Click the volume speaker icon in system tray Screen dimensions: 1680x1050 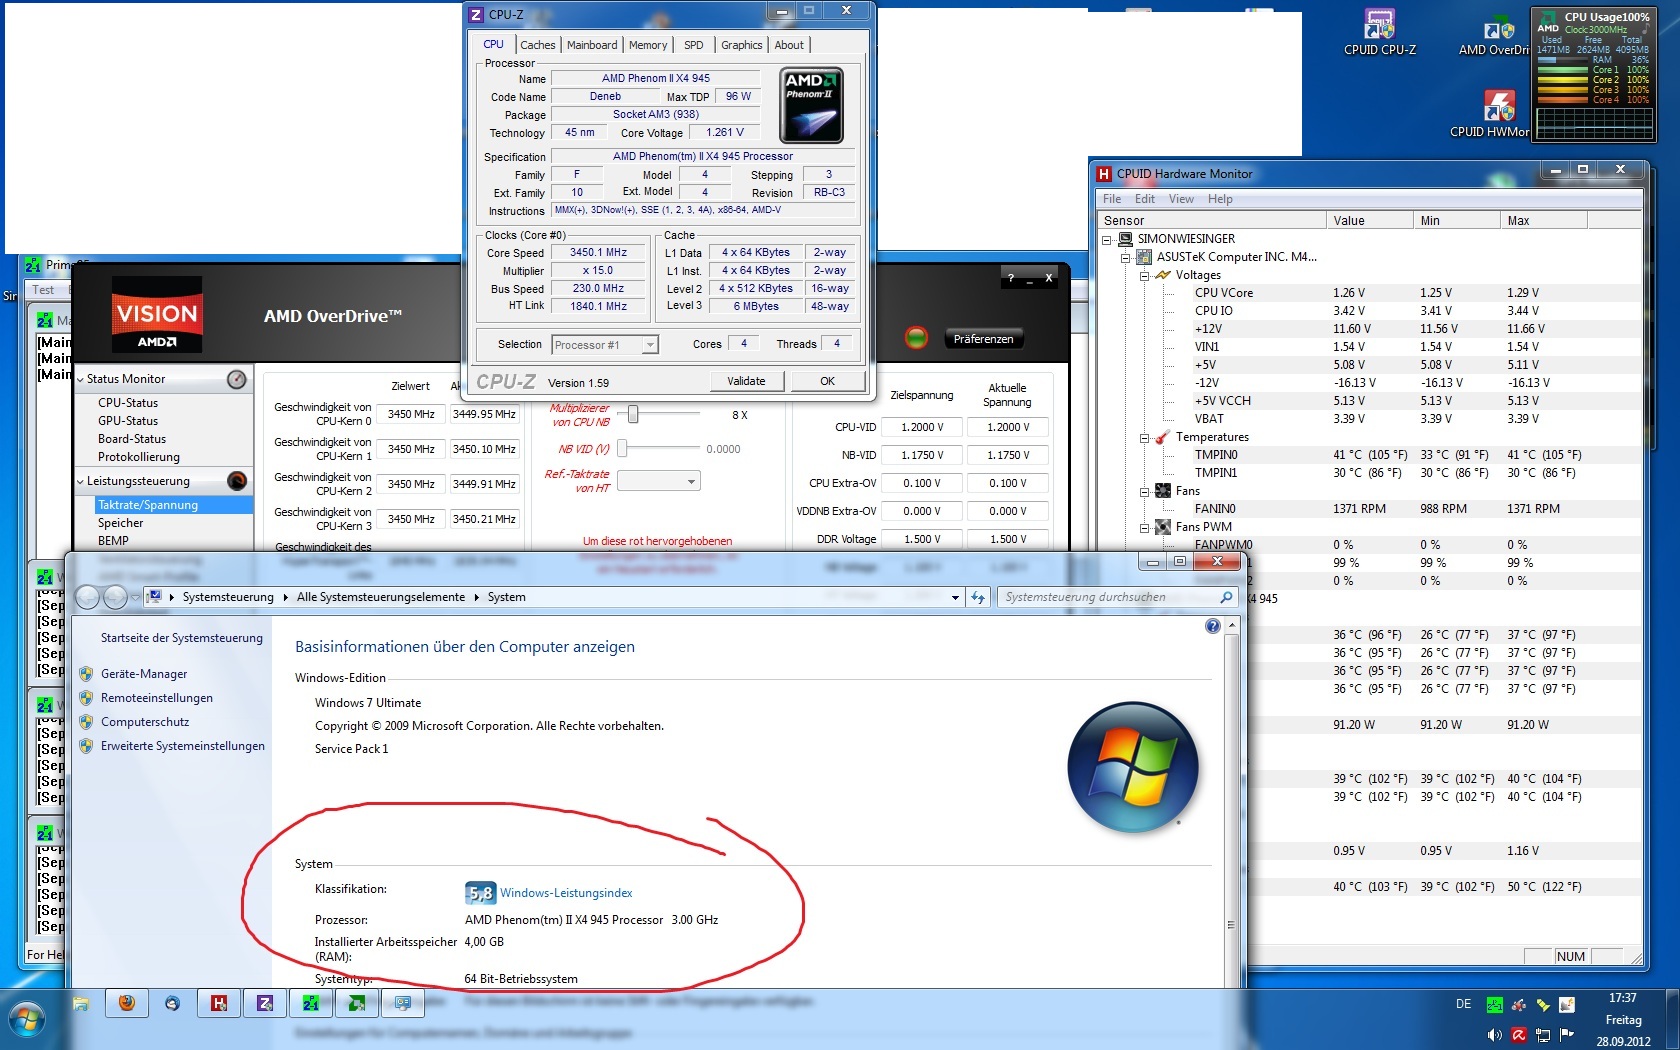pyautogui.click(x=1495, y=1035)
